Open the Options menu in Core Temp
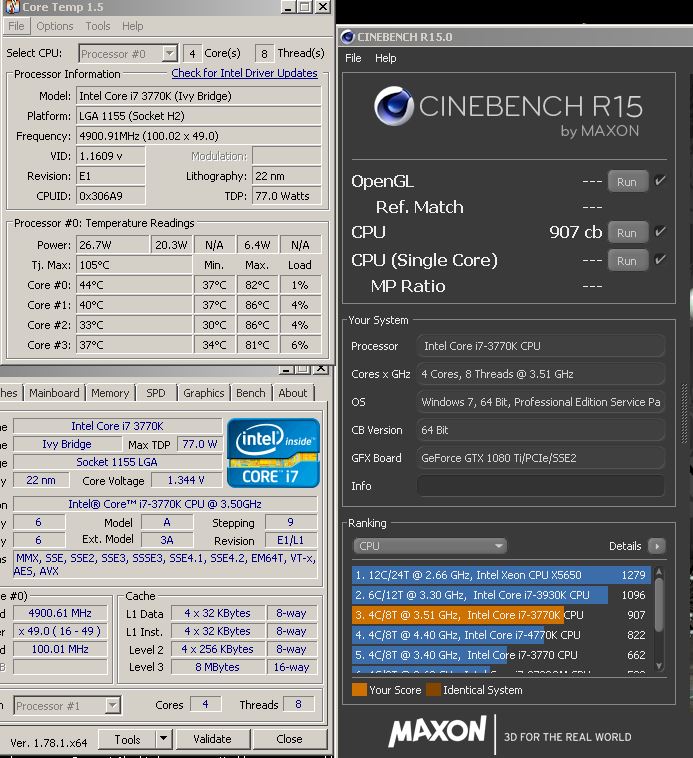693x758 pixels. 55,26
